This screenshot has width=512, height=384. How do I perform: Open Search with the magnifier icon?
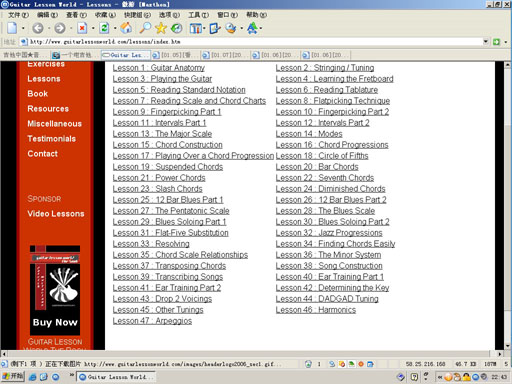145,28
